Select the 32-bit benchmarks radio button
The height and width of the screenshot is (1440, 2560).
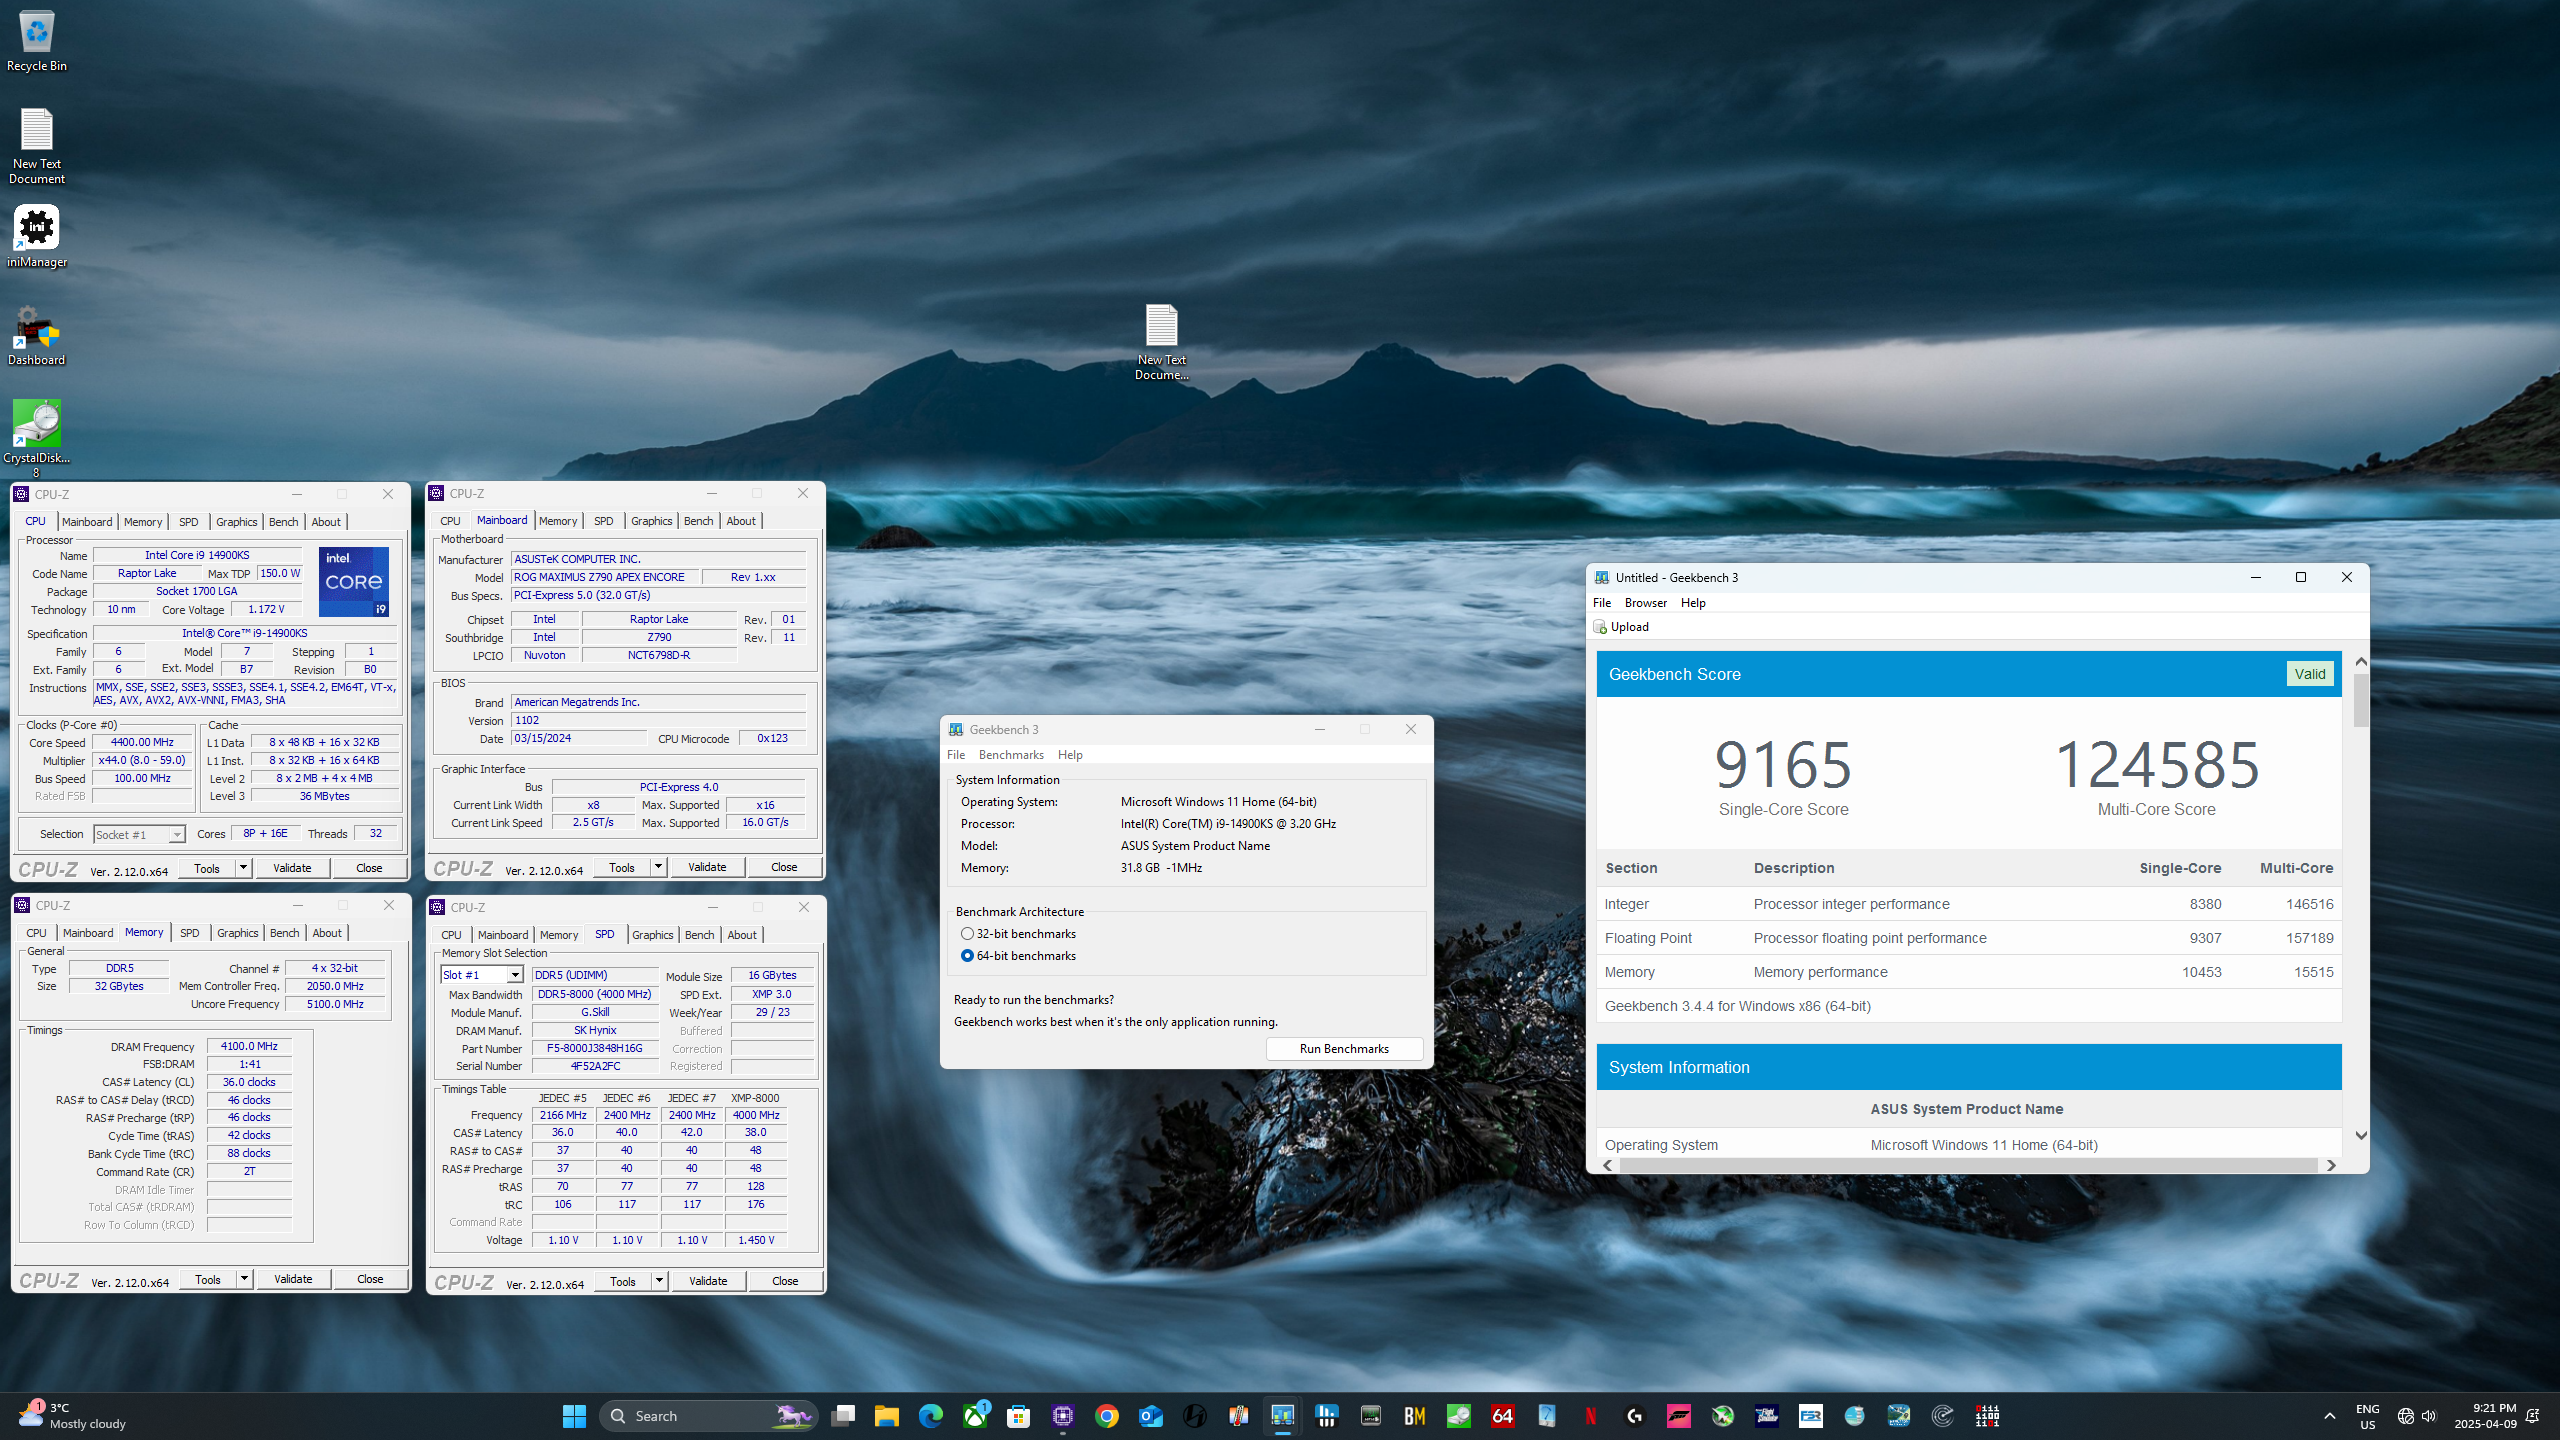point(967,934)
